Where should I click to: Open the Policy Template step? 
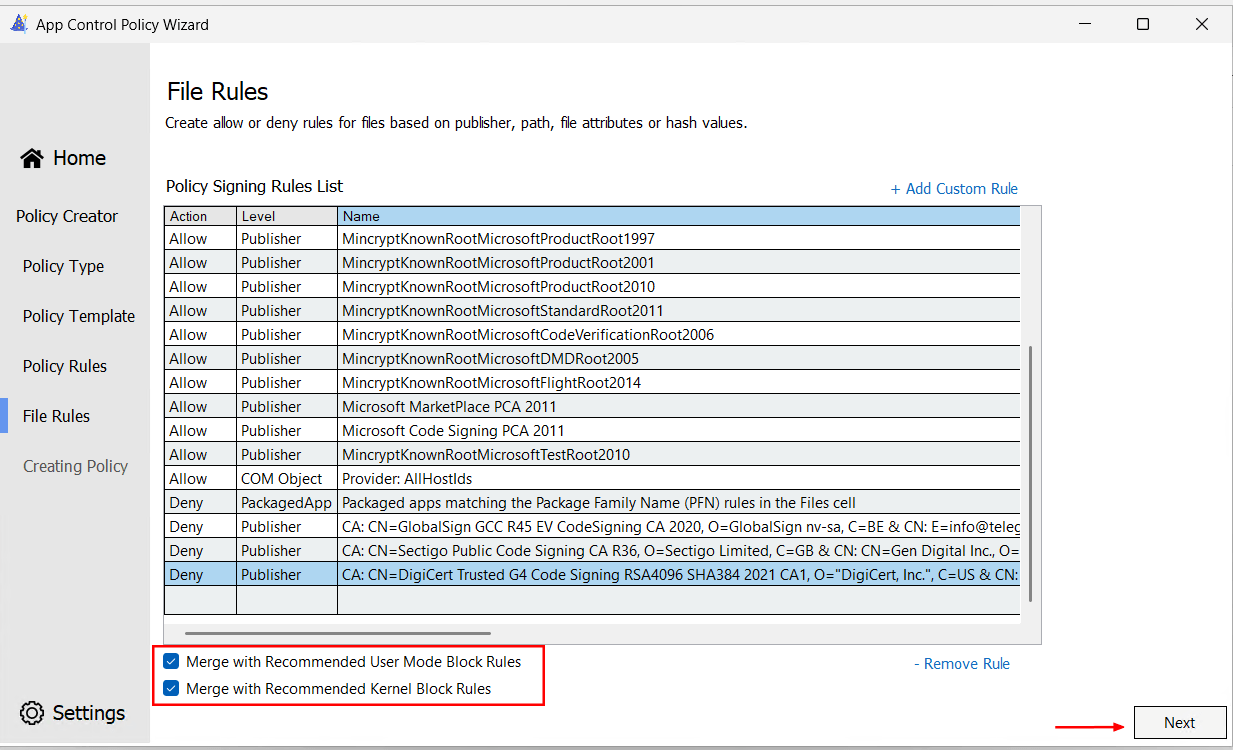[79, 316]
